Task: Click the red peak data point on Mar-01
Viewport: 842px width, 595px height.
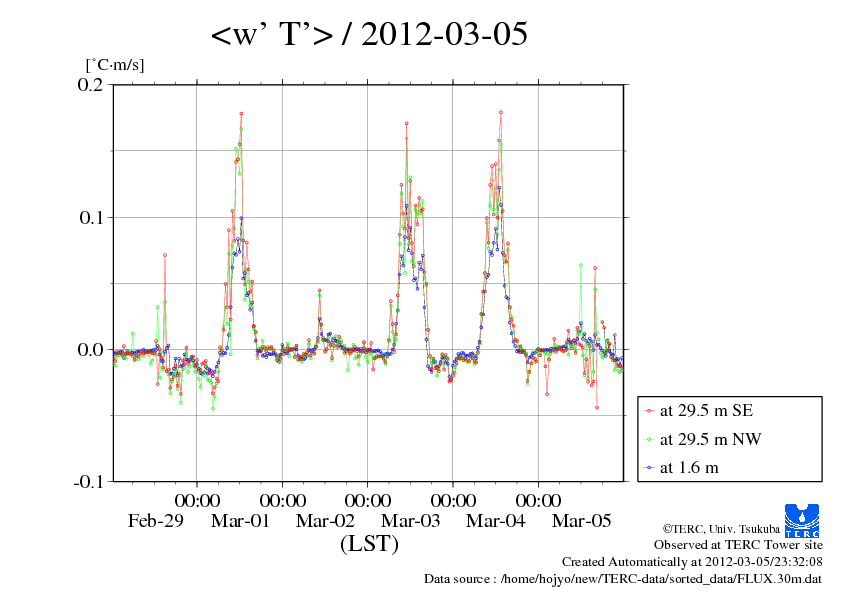Action: 241,114
